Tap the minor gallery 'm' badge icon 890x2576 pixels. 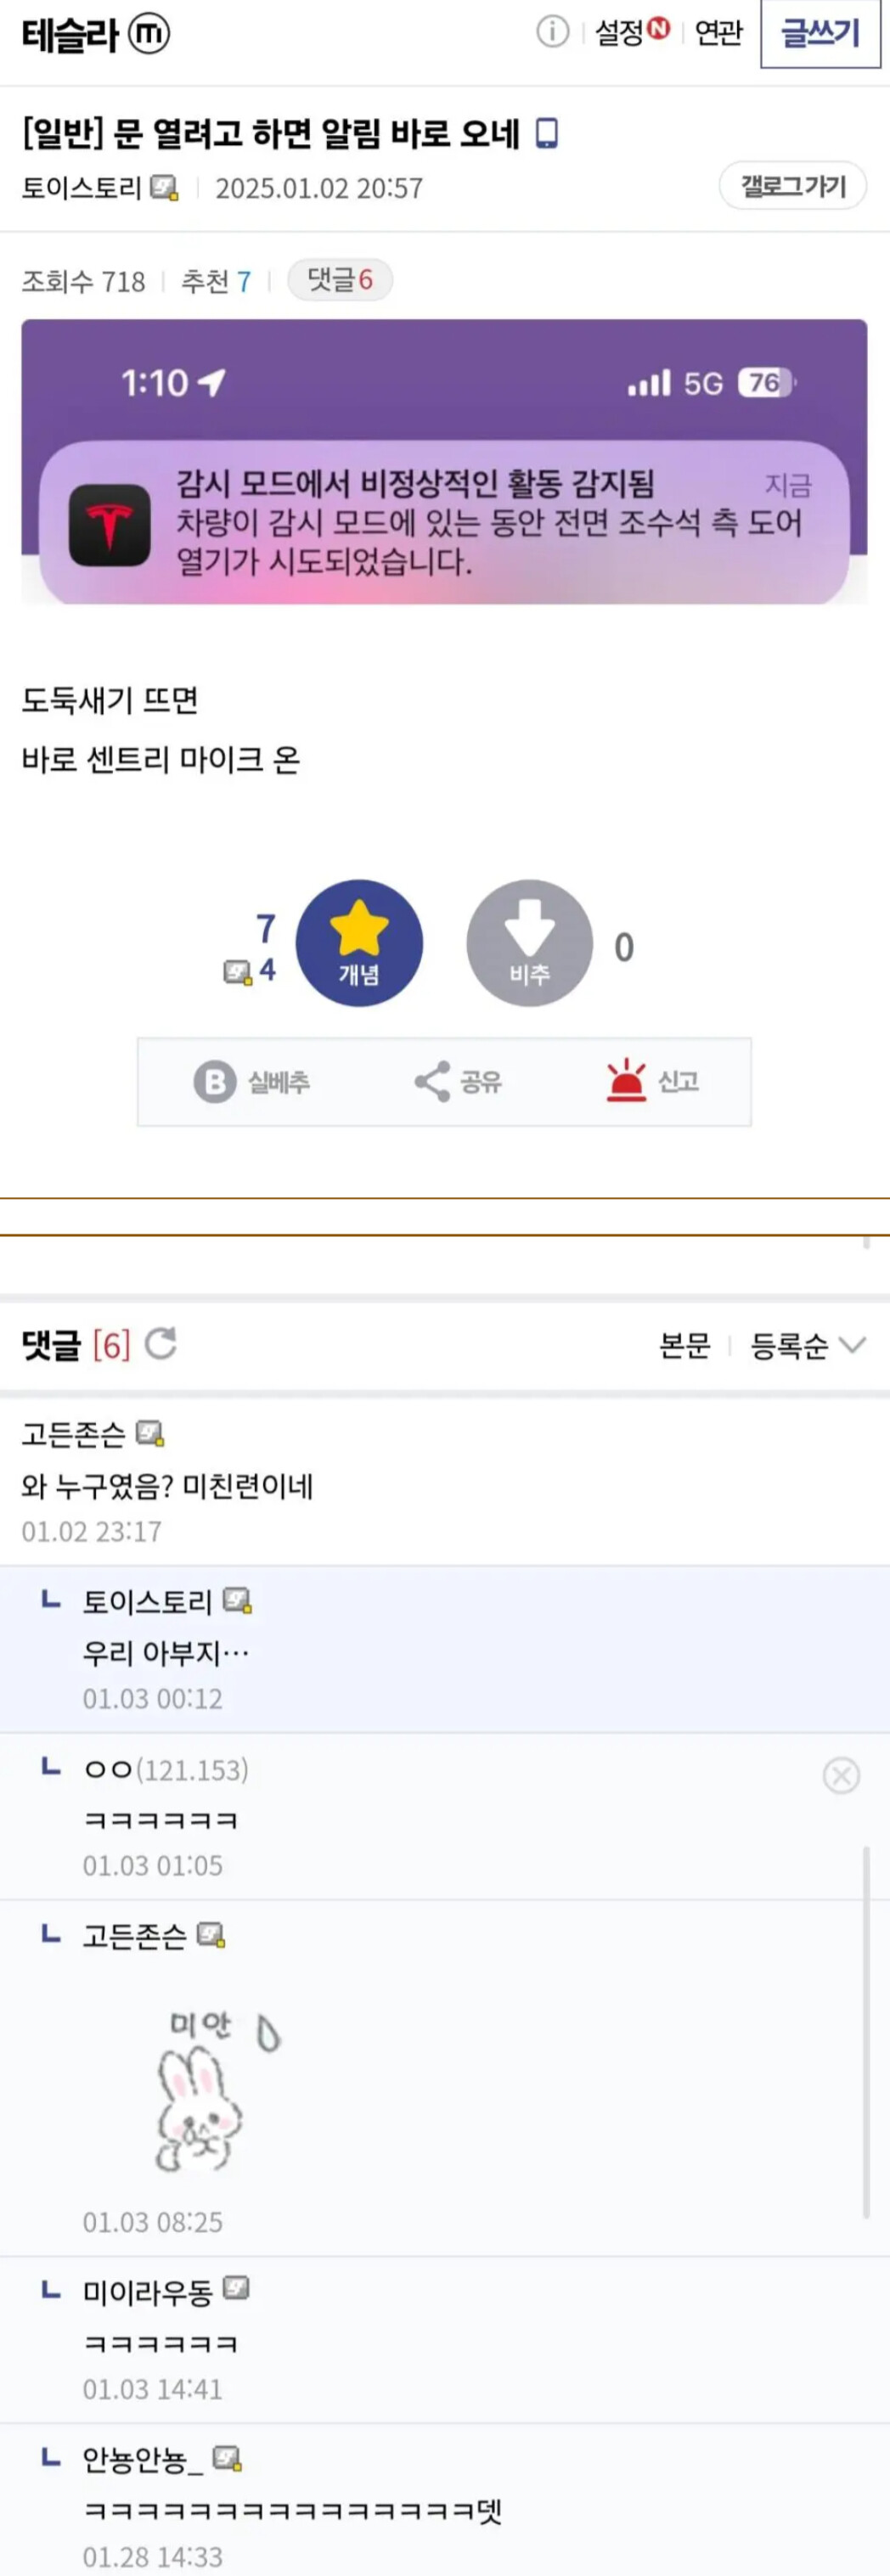coord(149,34)
